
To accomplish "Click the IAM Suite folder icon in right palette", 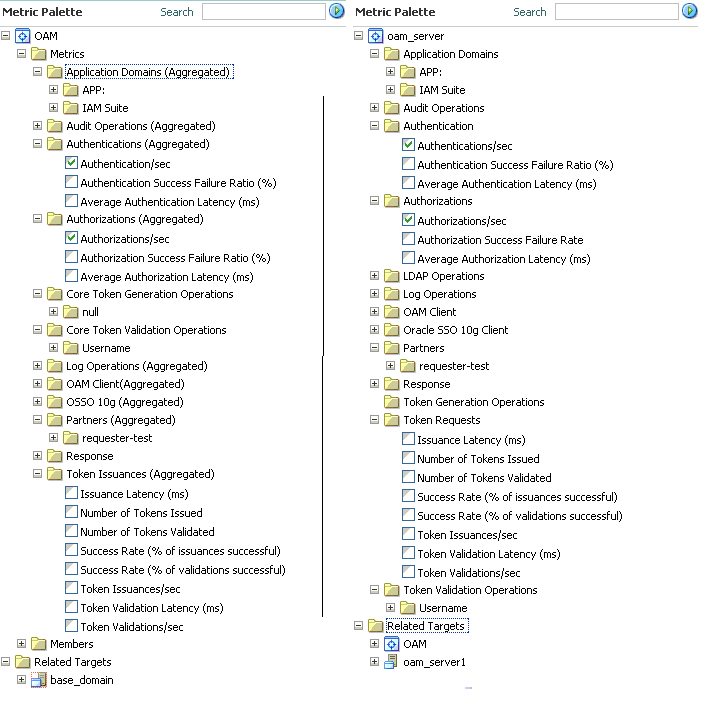I will (408, 90).
